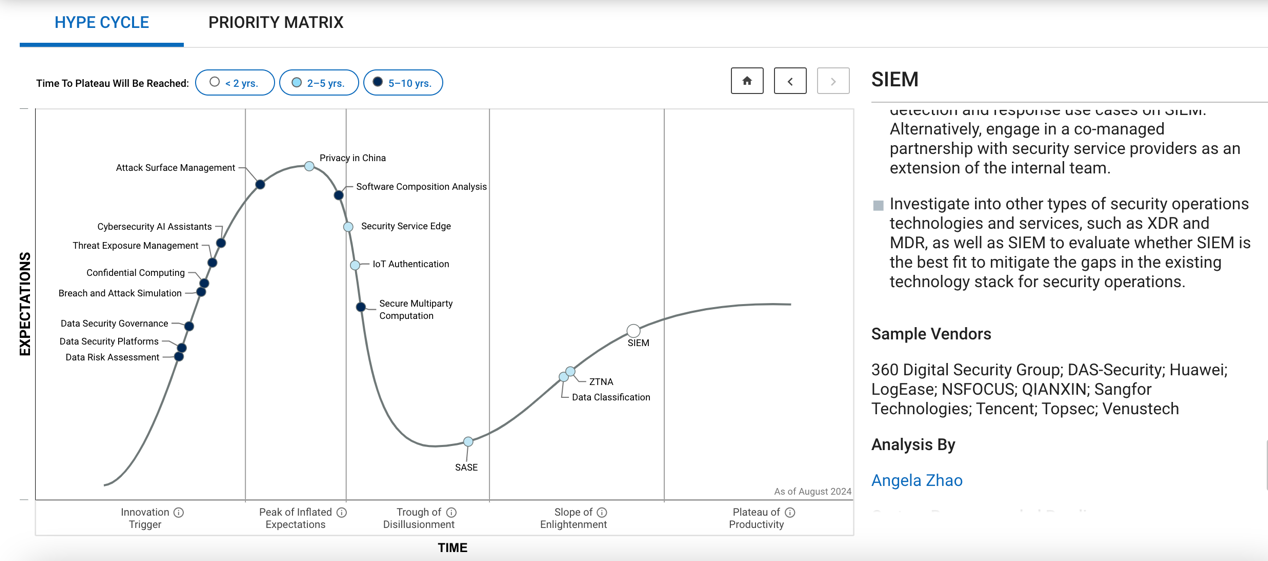Image resolution: width=1268 pixels, height=561 pixels.
Task: Toggle the 2–5 yrs. plateau filter
Action: (318, 83)
